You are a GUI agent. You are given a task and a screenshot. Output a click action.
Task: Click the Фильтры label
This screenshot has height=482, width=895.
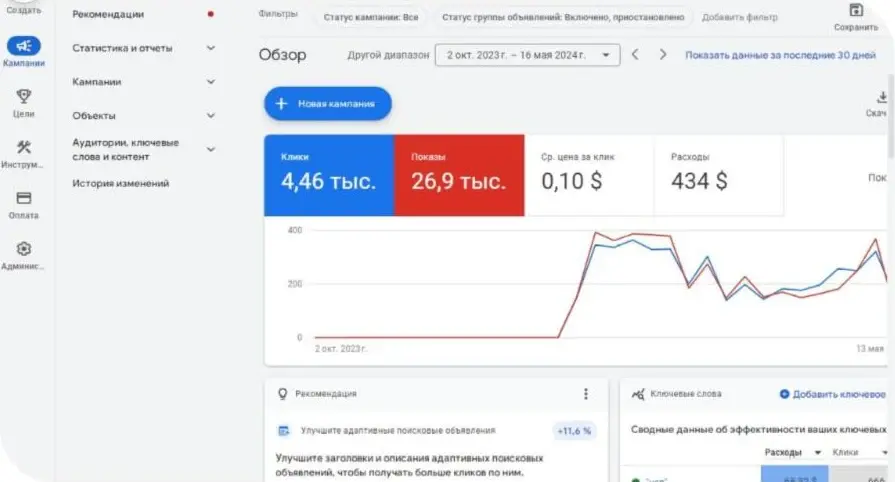pos(278,13)
